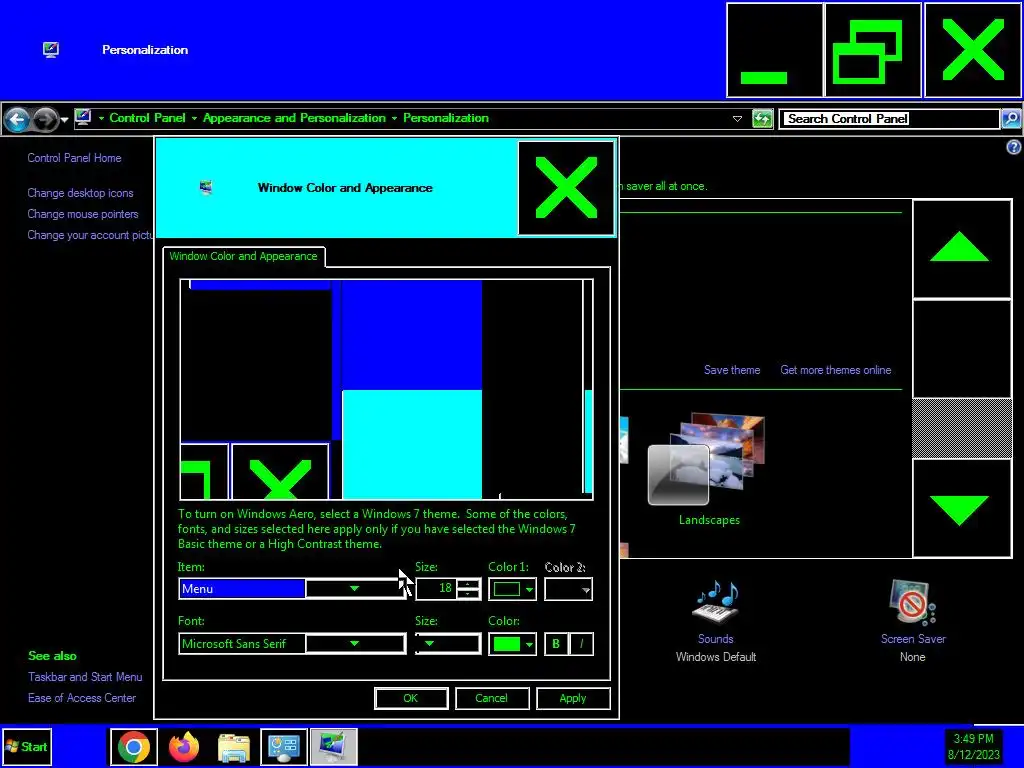This screenshot has height=768, width=1024.
Task: Open the Color 2 swatch picker
Action: point(568,589)
